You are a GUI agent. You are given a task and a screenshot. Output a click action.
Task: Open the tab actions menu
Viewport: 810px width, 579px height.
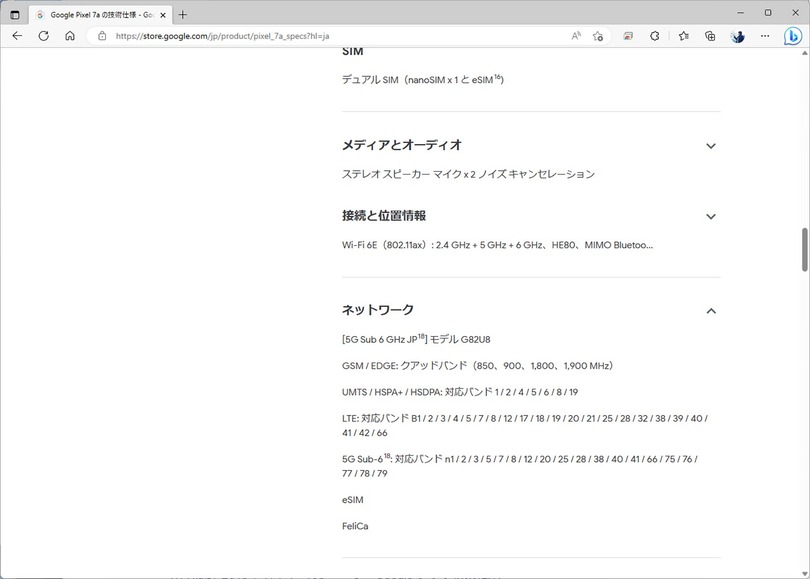[x=15, y=15]
